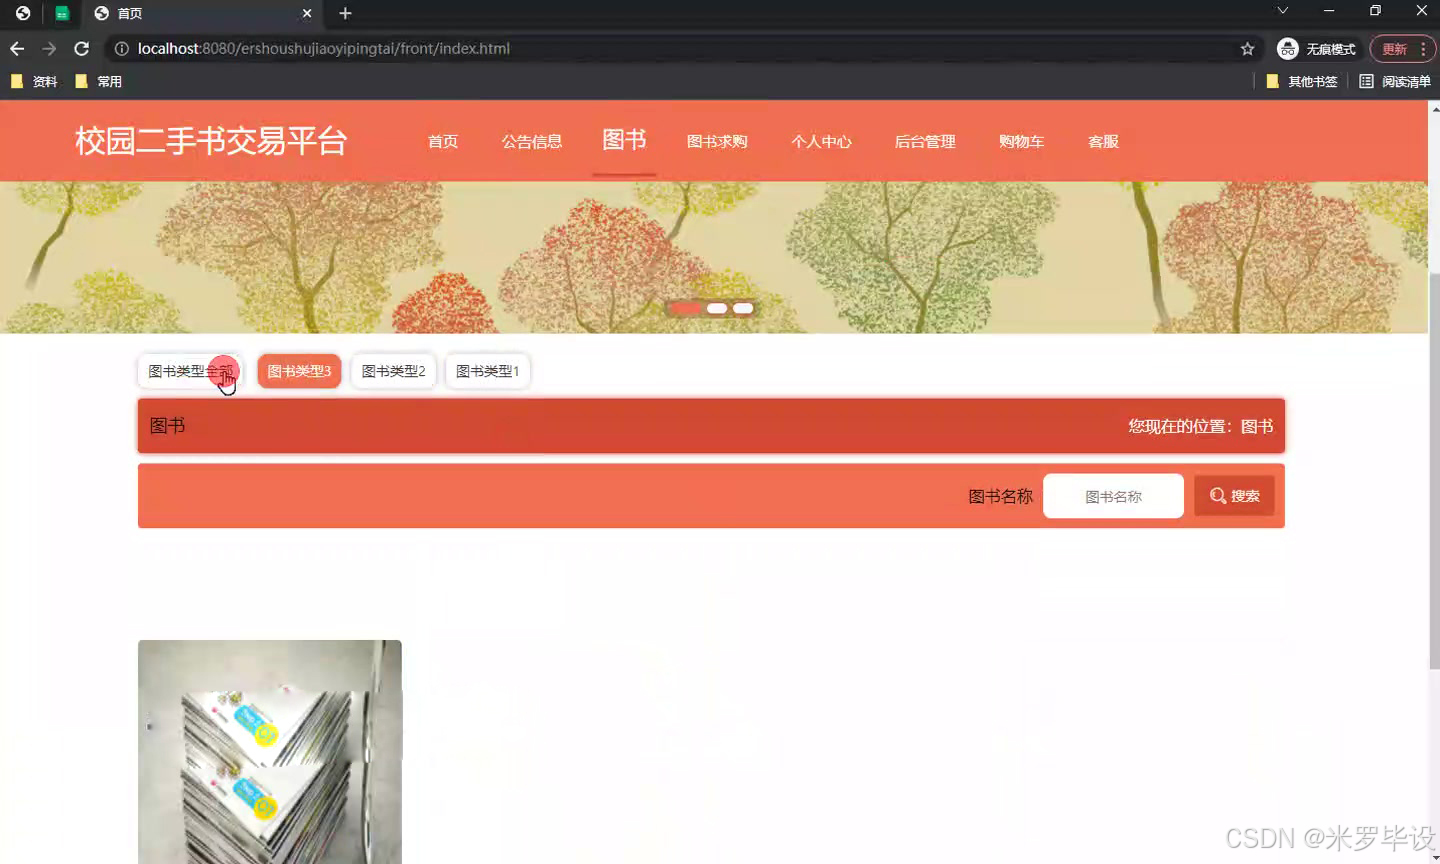Image resolution: width=1440 pixels, height=864 pixels.
Task: Open the 资料 bookmark folder
Action: point(34,81)
